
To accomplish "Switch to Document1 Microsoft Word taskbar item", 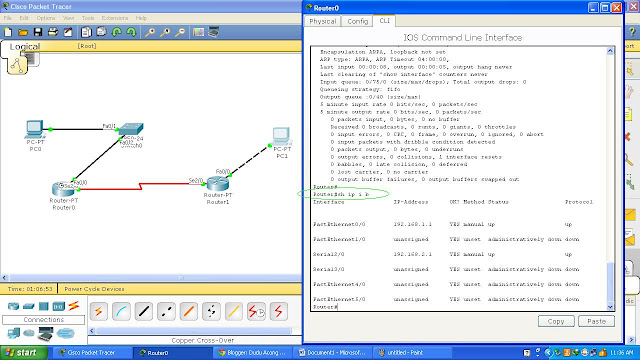I will 333,353.
